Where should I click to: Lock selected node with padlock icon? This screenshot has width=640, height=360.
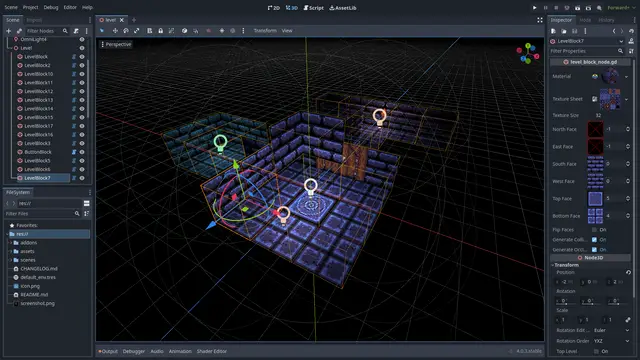point(160,31)
